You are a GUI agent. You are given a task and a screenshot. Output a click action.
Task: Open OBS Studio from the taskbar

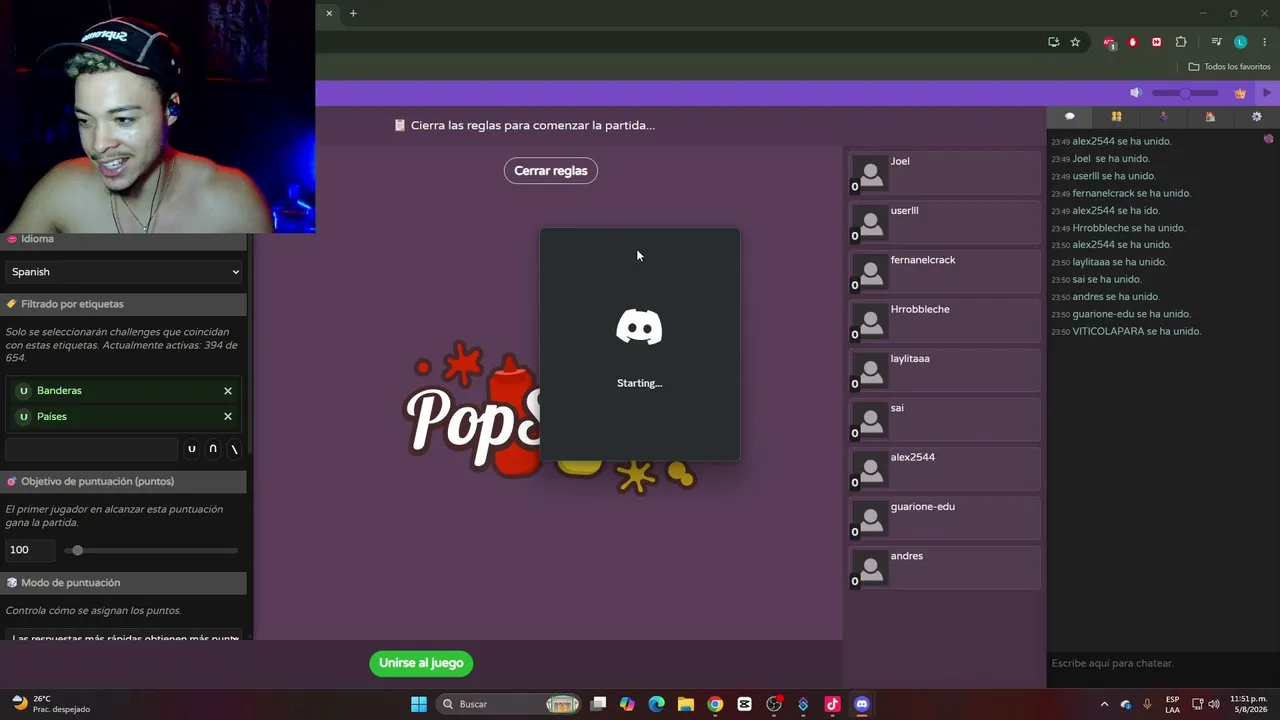click(774, 704)
